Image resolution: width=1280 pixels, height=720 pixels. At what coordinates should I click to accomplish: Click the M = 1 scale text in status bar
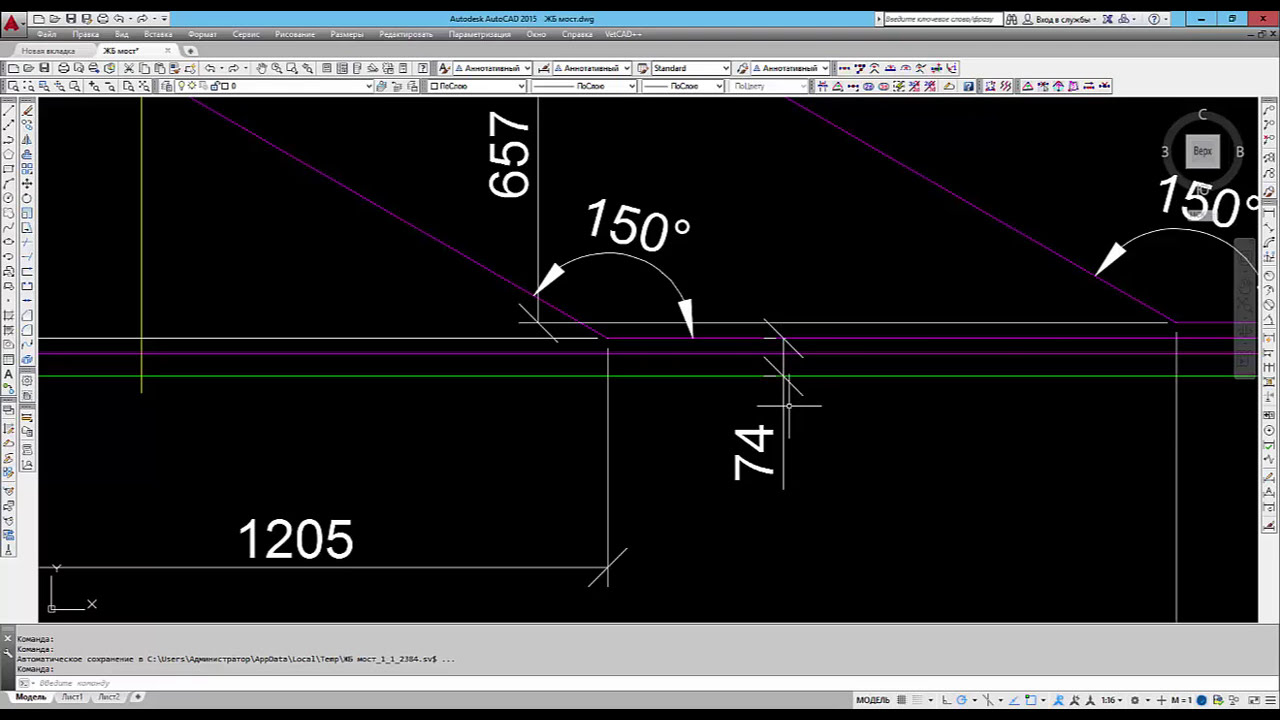pyautogui.click(x=1181, y=700)
